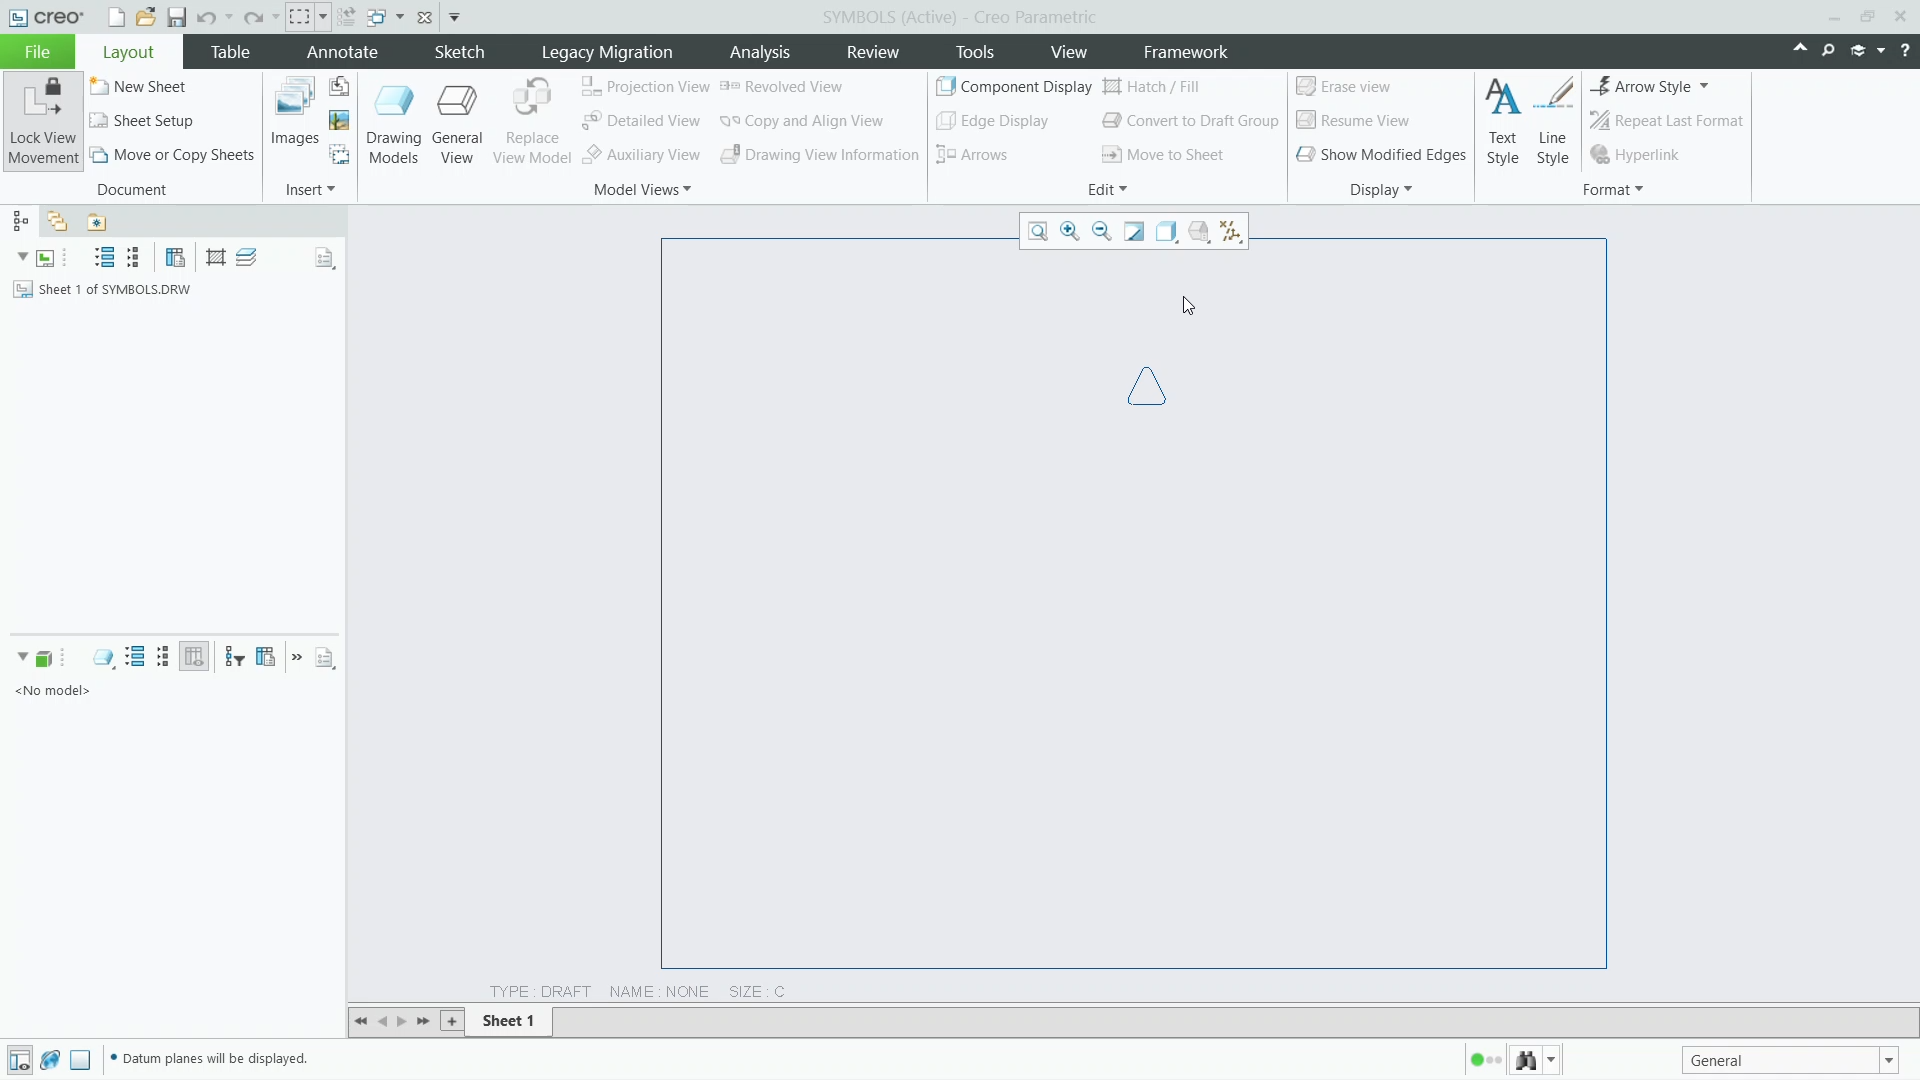
Task: Open Drawing Models
Action: [393, 121]
